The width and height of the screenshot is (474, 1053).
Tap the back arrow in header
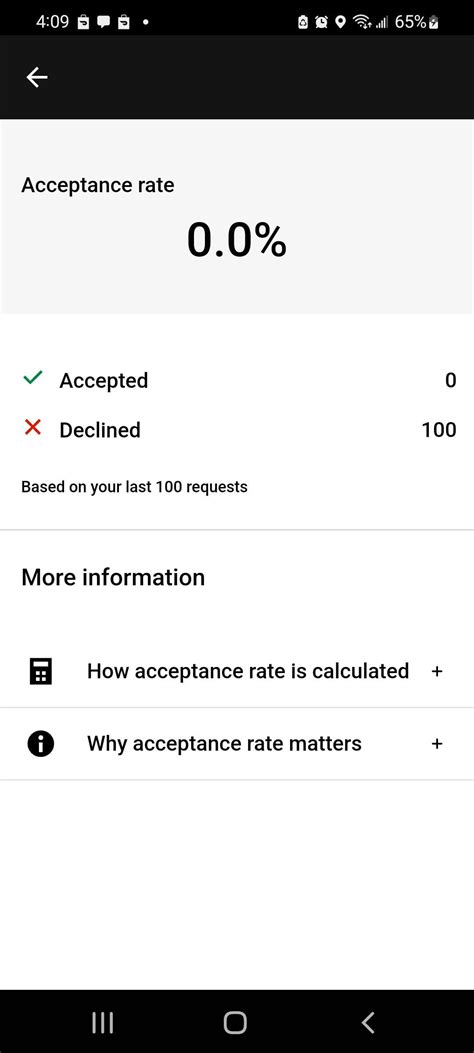tap(37, 77)
